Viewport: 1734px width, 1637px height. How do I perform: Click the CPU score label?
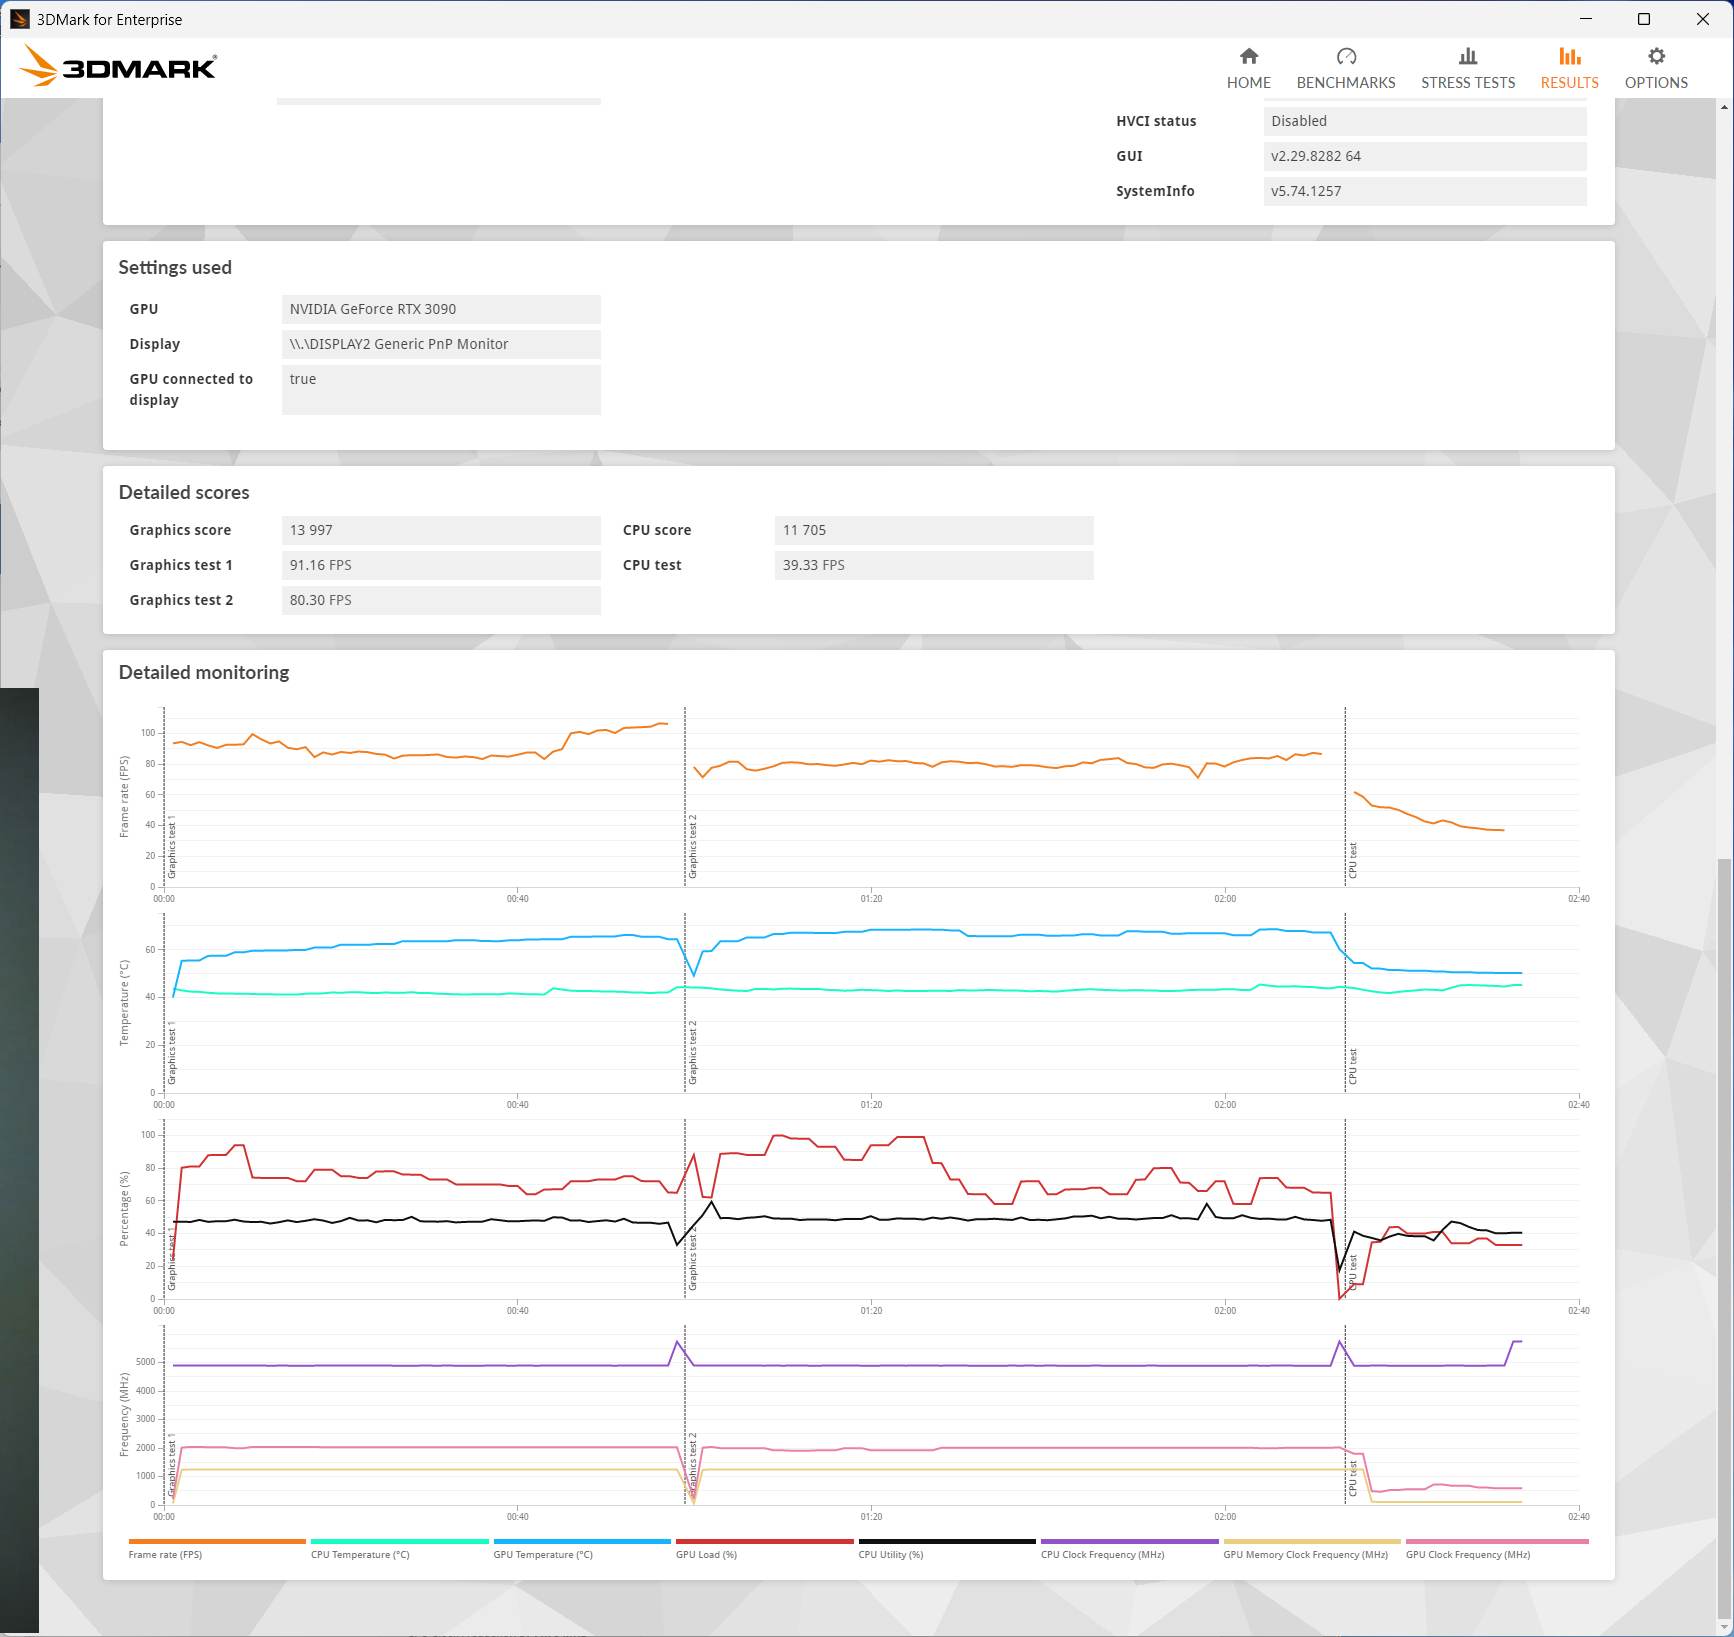point(657,530)
